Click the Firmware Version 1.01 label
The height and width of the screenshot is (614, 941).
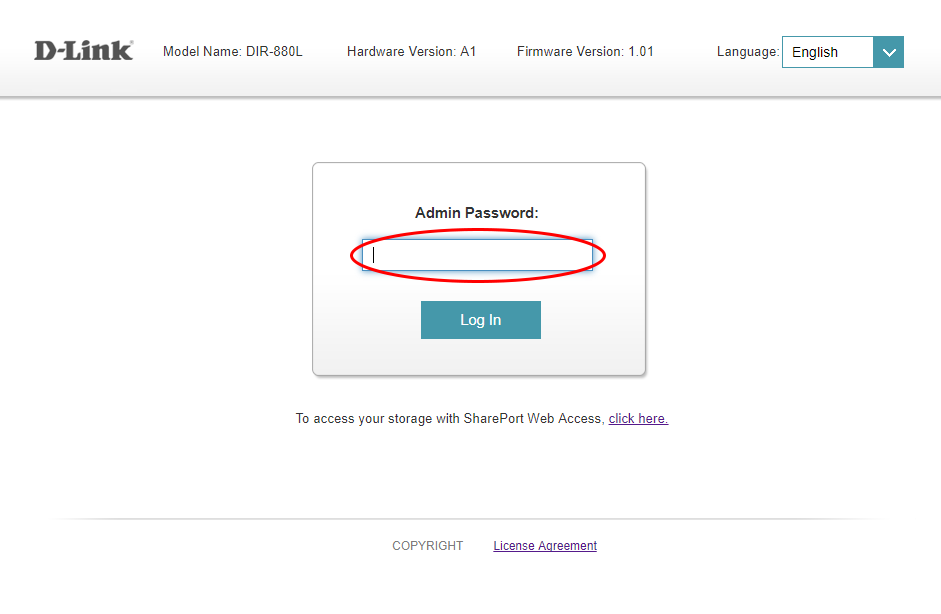click(x=585, y=52)
